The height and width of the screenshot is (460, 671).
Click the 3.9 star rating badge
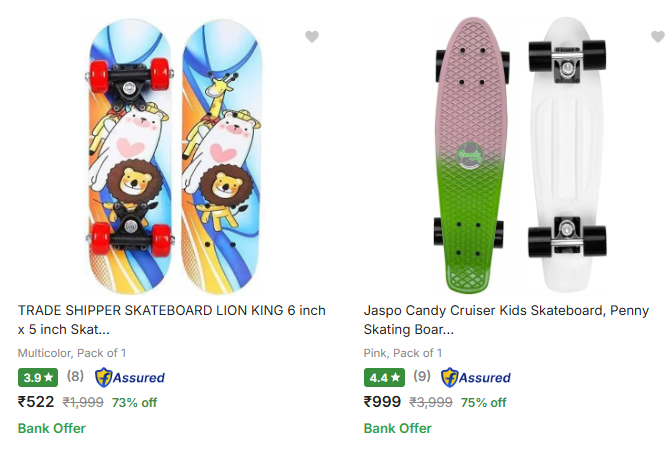point(38,378)
